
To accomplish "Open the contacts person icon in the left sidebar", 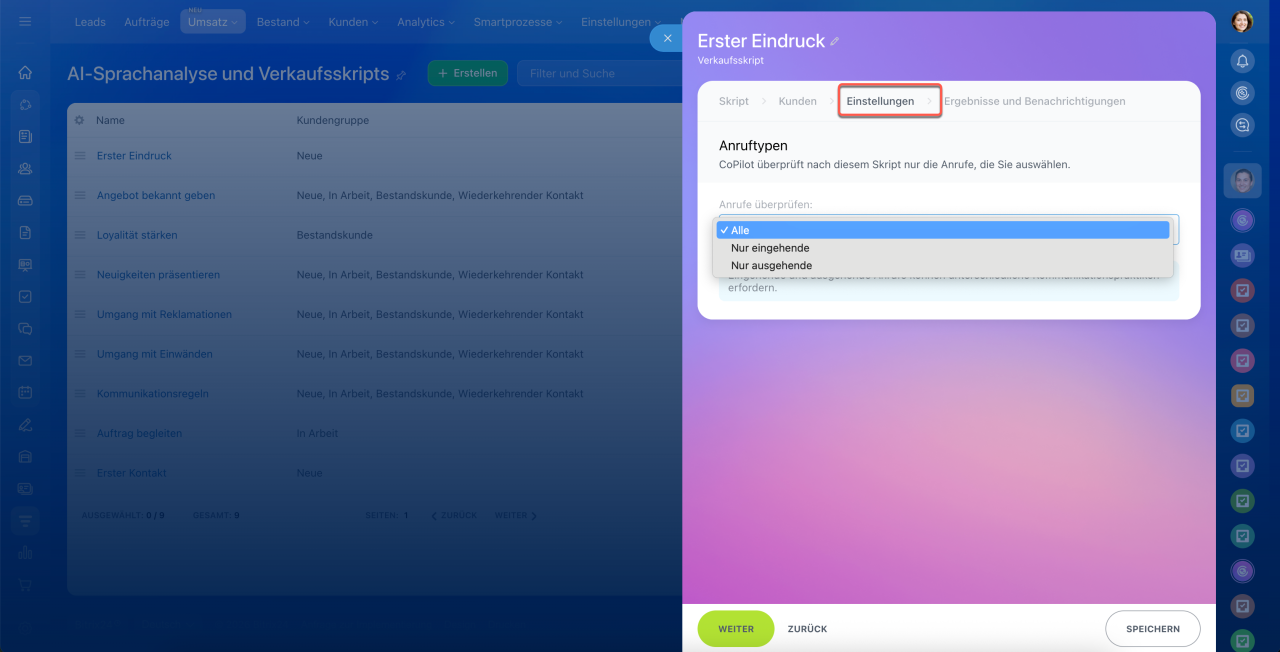I will click(x=25, y=169).
